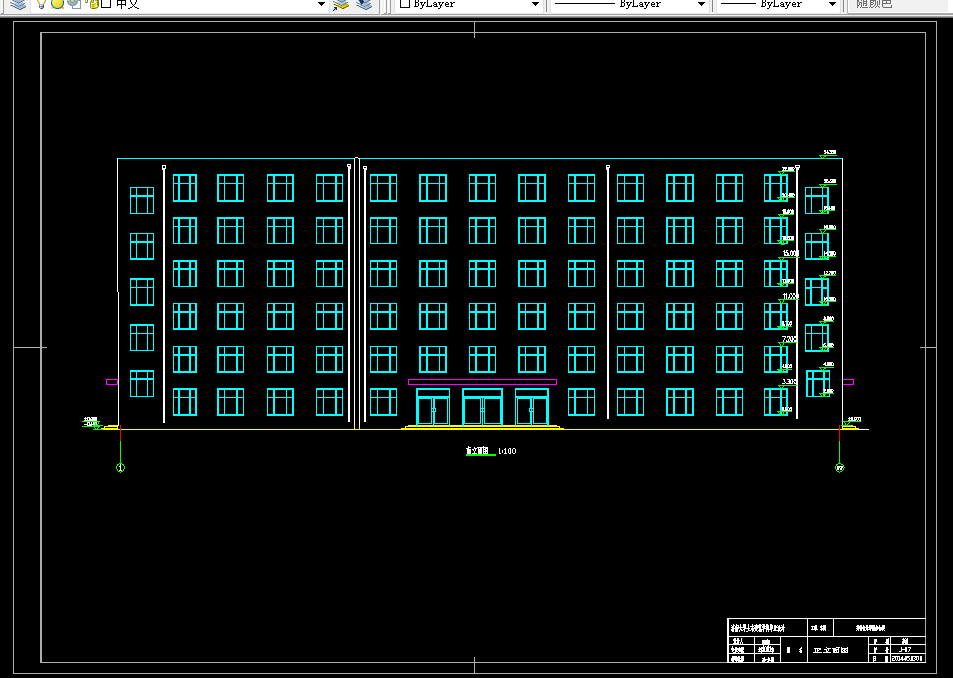The image size is (953, 678).
Task: Select the small magenta block at left wall
Action: tap(112, 382)
